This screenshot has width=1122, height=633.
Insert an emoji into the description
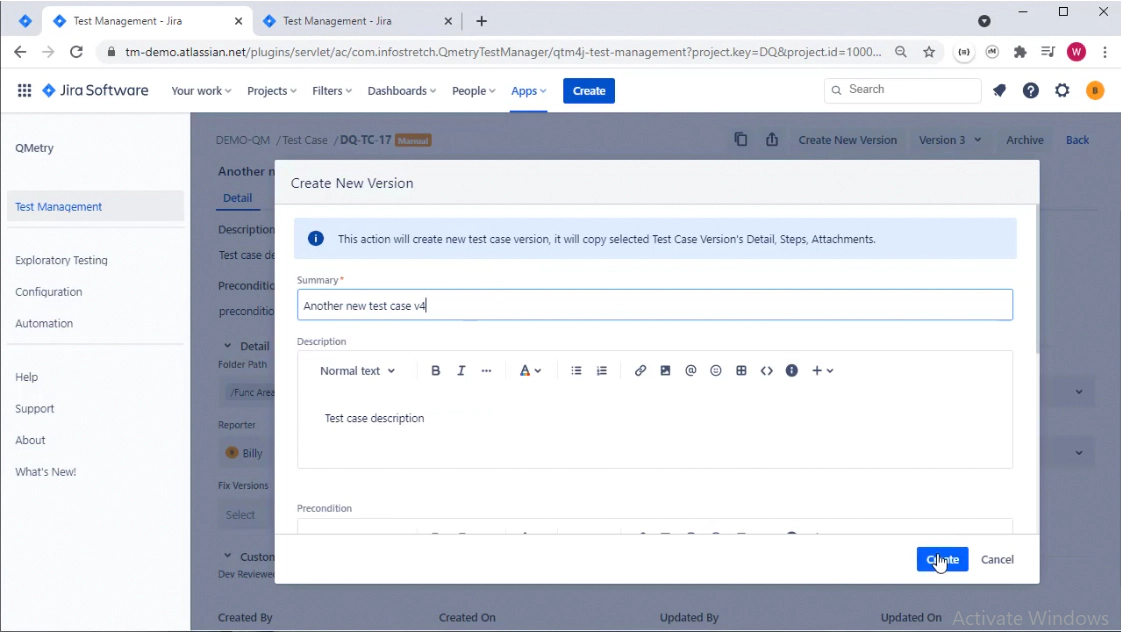tap(715, 370)
